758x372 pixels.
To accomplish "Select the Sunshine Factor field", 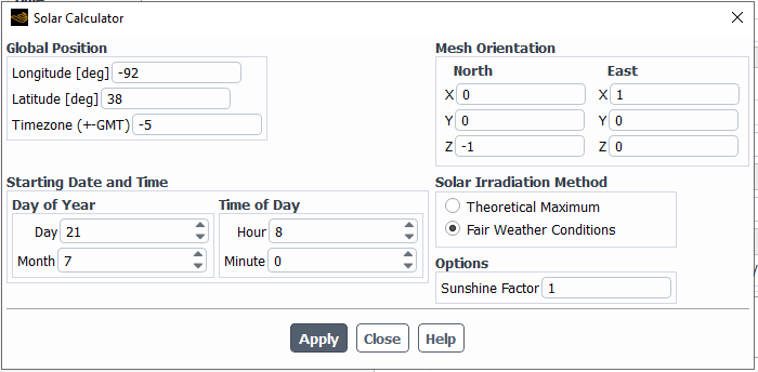I will coord(606,288).
